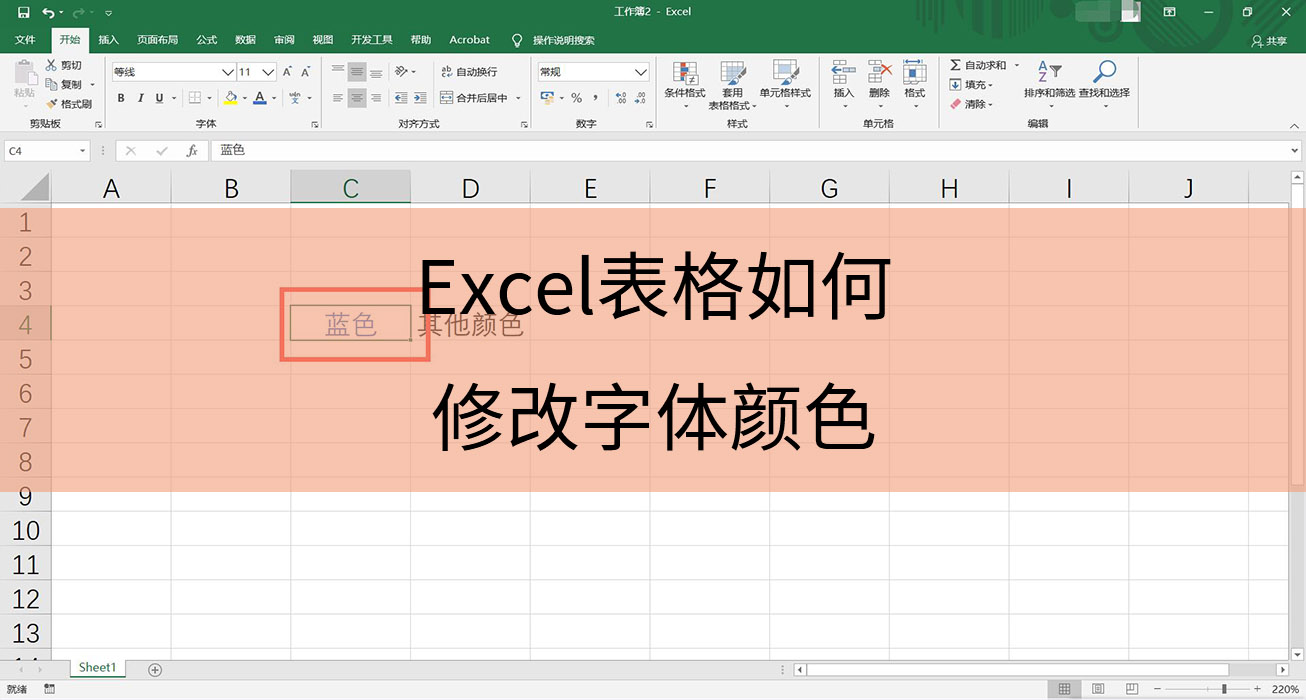
Task: Click the insert function fx icon
Action: 192,150
